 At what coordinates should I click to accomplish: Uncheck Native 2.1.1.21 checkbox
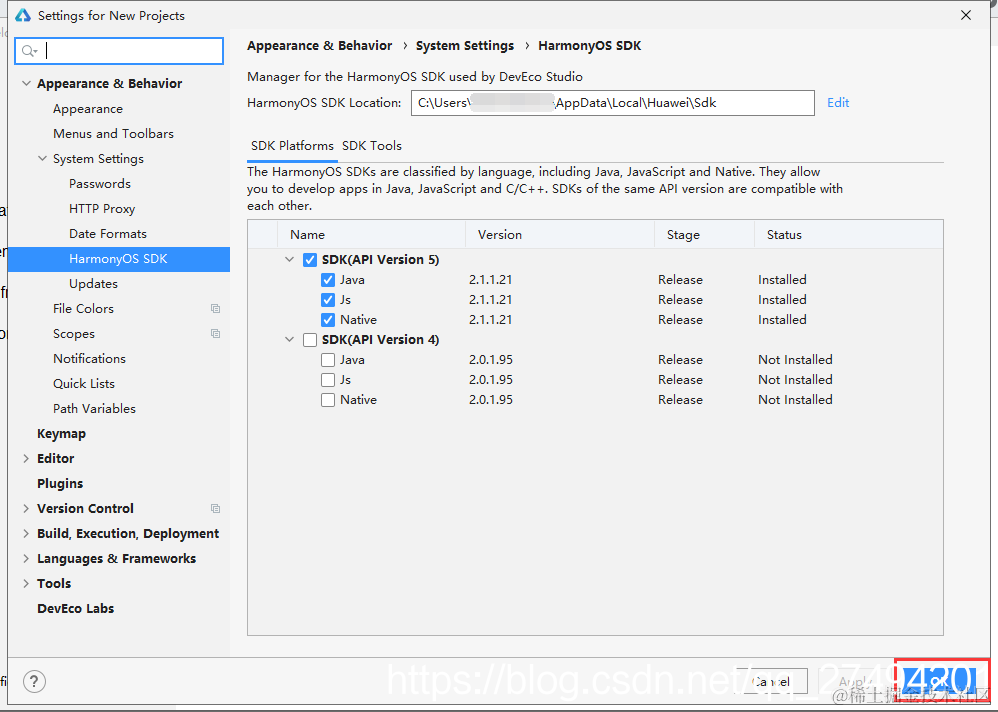(328, 319)
